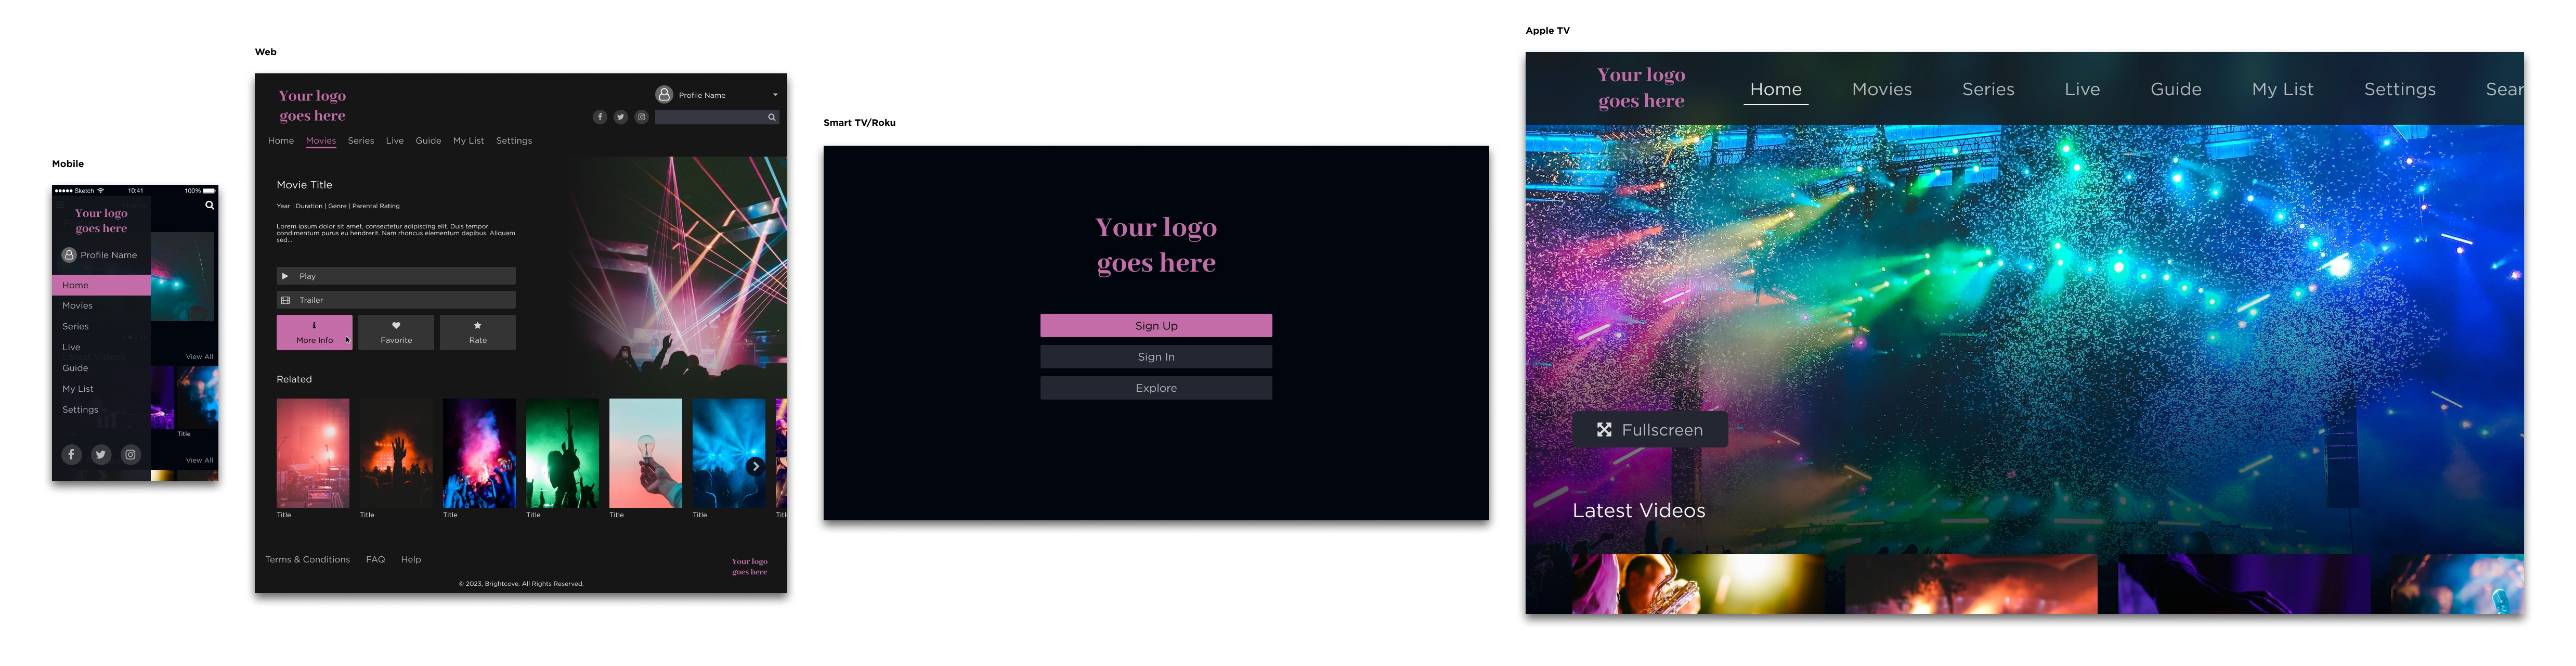Viewport: 2576px width, 666px height.
Task: Open the My List tab in Web navigation
Action: coord(468,141)
